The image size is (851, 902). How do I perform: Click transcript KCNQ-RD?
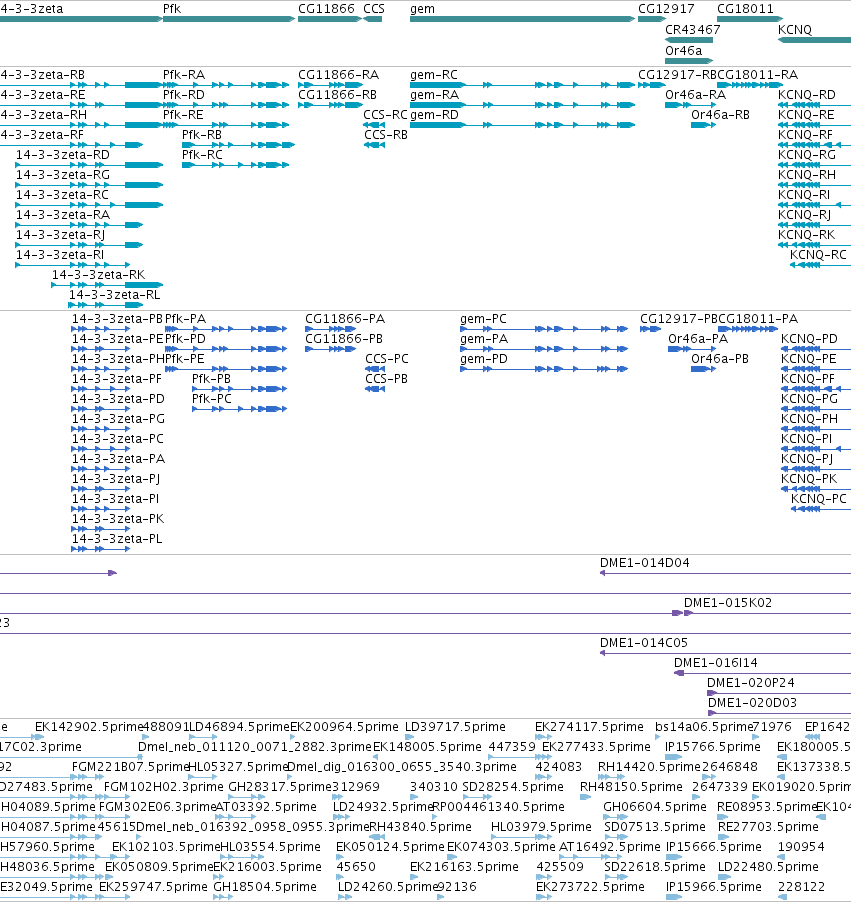tap(807, 95)
